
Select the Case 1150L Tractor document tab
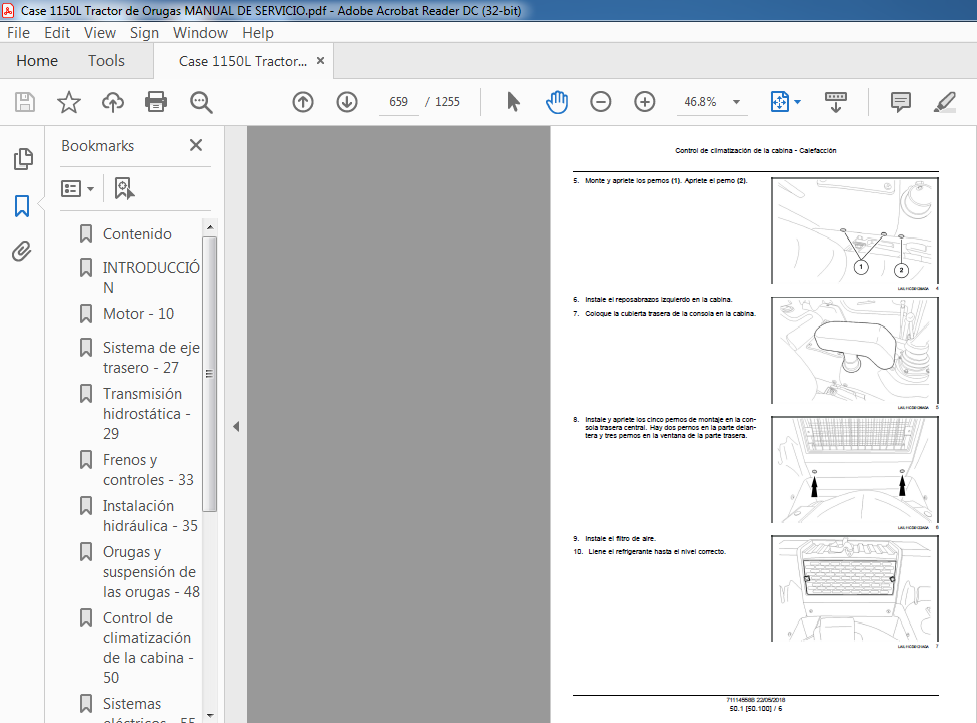[242, 61]
